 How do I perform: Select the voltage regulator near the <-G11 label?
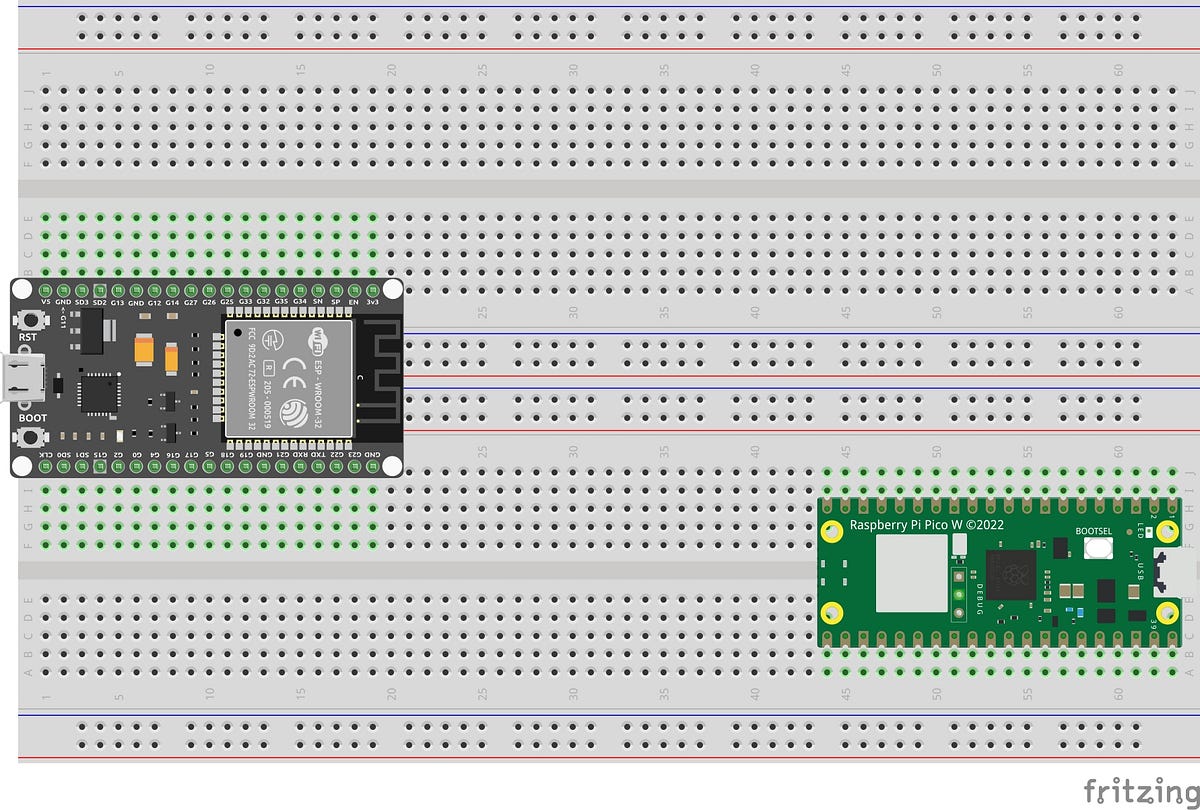coord(93,331)
